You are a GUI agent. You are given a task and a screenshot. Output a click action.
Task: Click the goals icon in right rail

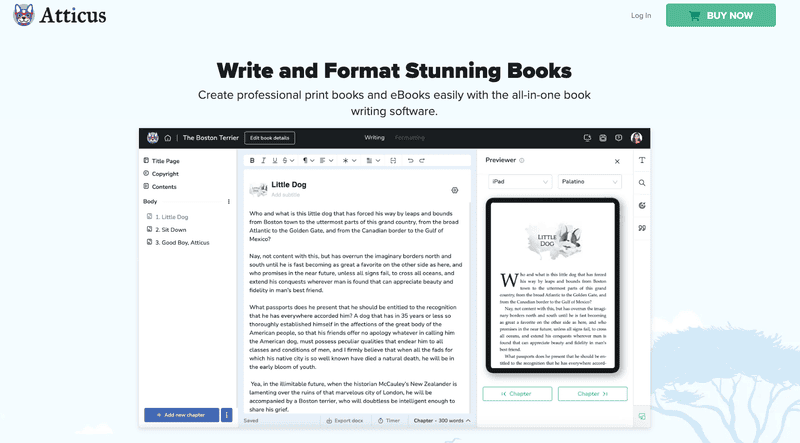(642, 205)
